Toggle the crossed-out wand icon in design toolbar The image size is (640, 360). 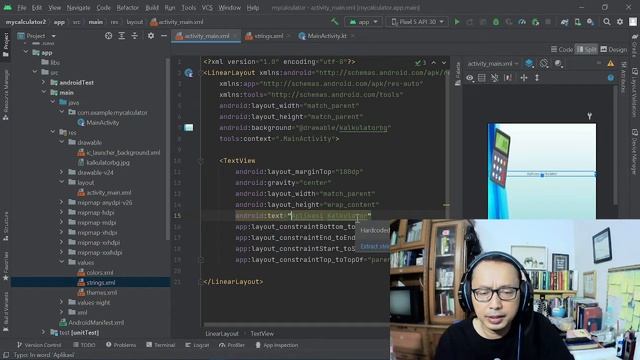(x=495, y=78)
